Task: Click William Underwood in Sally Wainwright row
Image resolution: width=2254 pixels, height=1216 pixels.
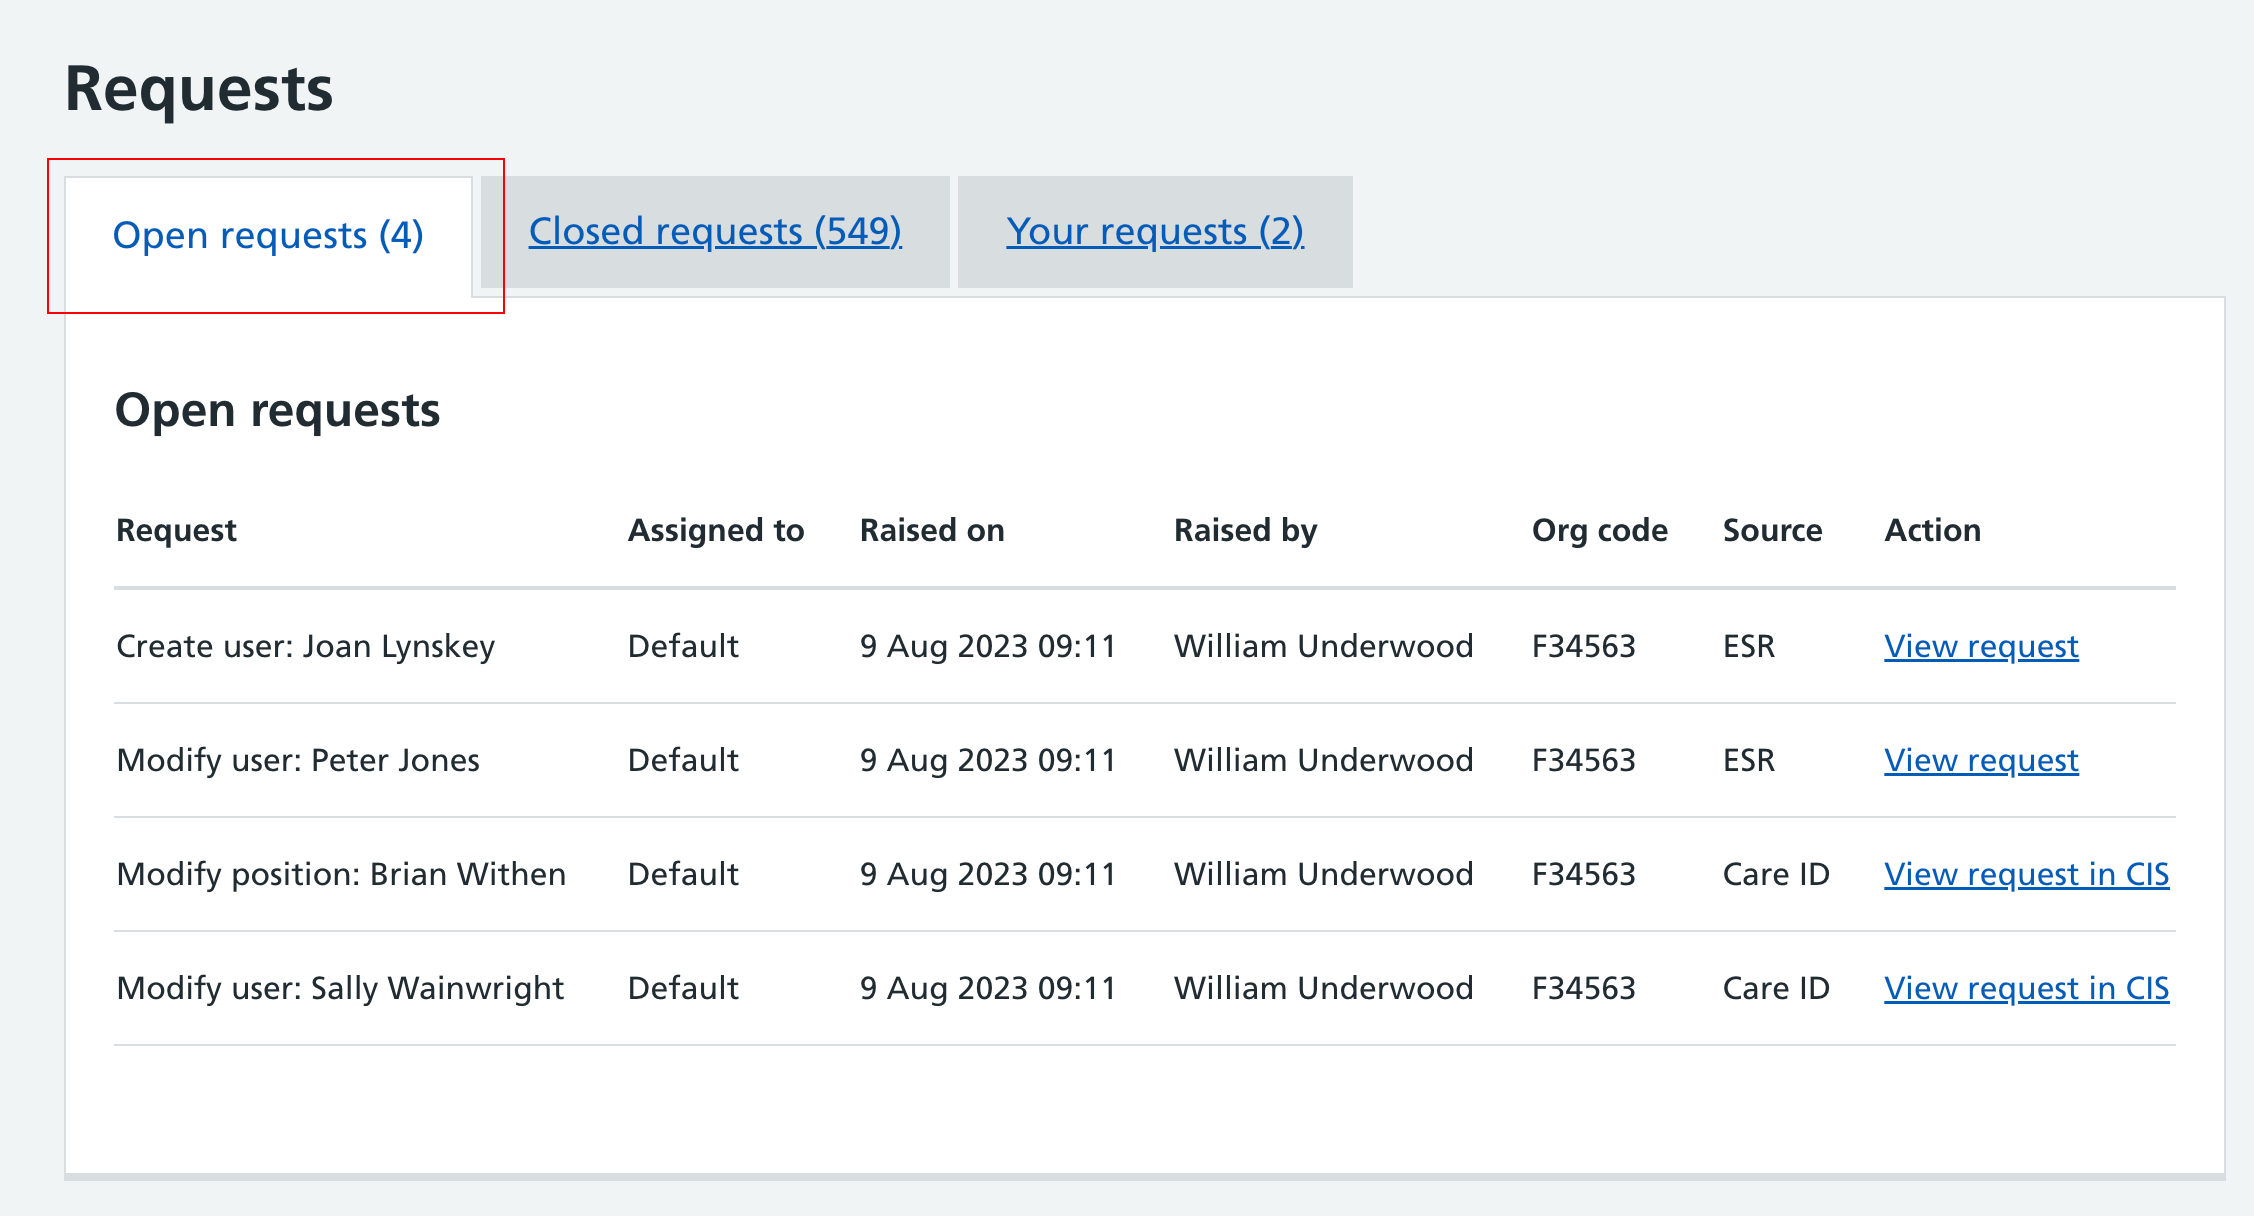Action: pos(1324,989)
